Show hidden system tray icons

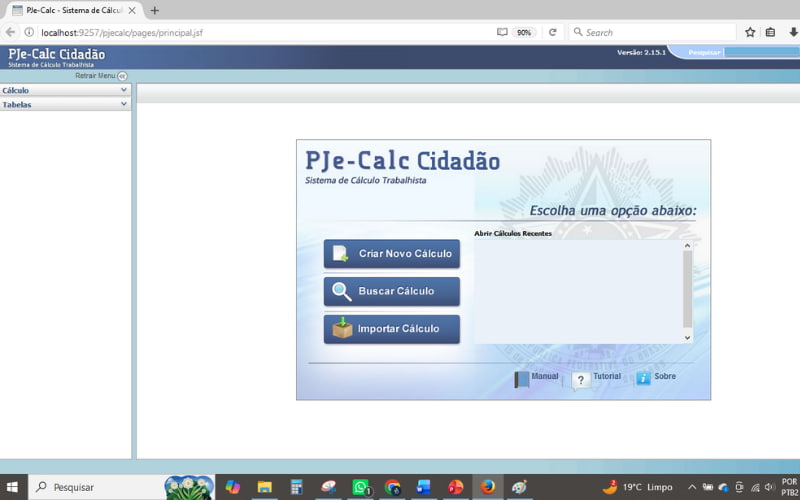(x=692, y=487)
